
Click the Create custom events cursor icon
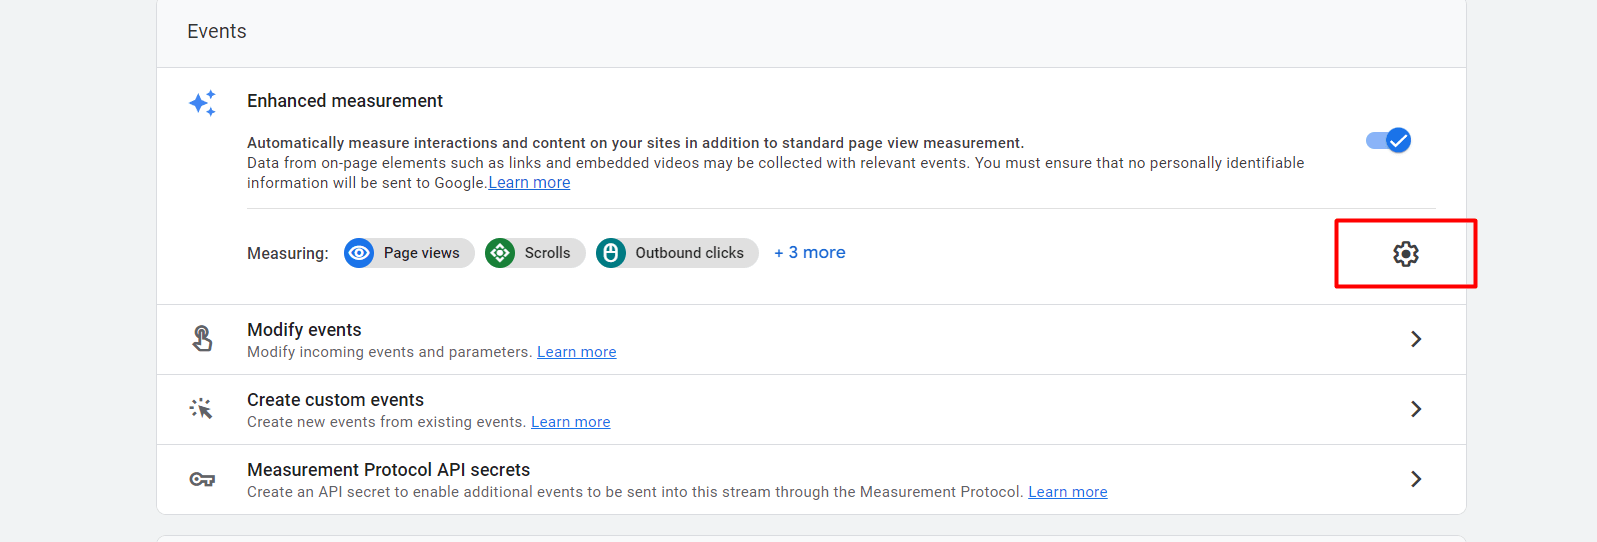coord(202,409)
